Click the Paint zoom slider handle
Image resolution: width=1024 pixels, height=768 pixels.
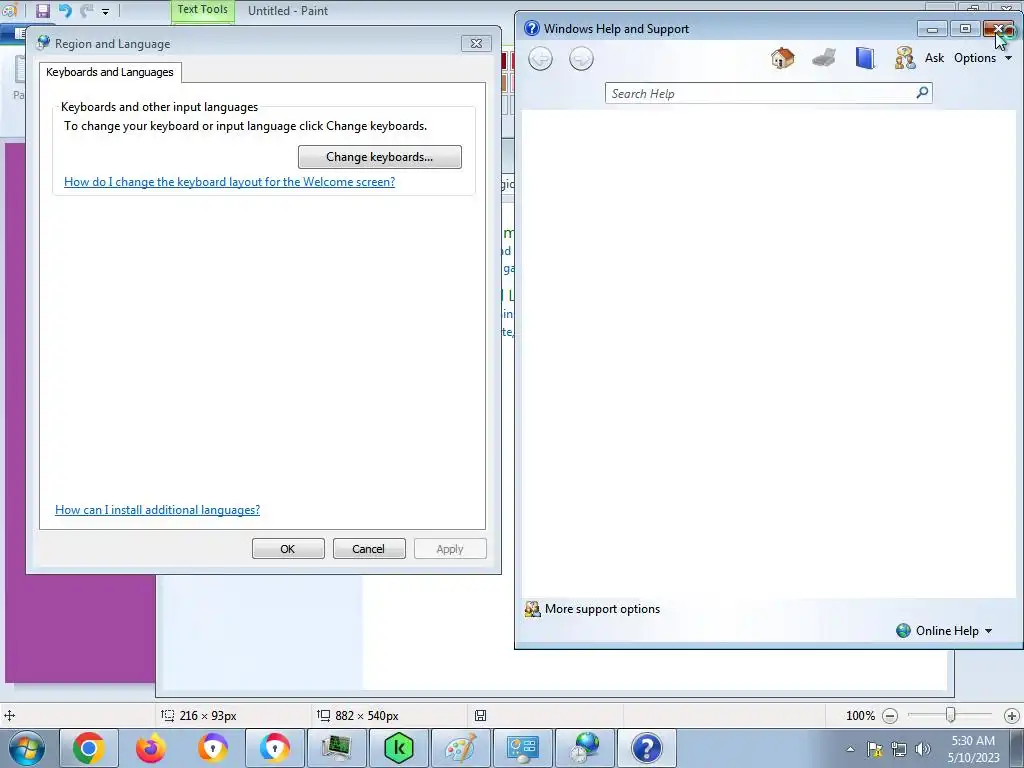pyautogui.click(x=950, y=716)
